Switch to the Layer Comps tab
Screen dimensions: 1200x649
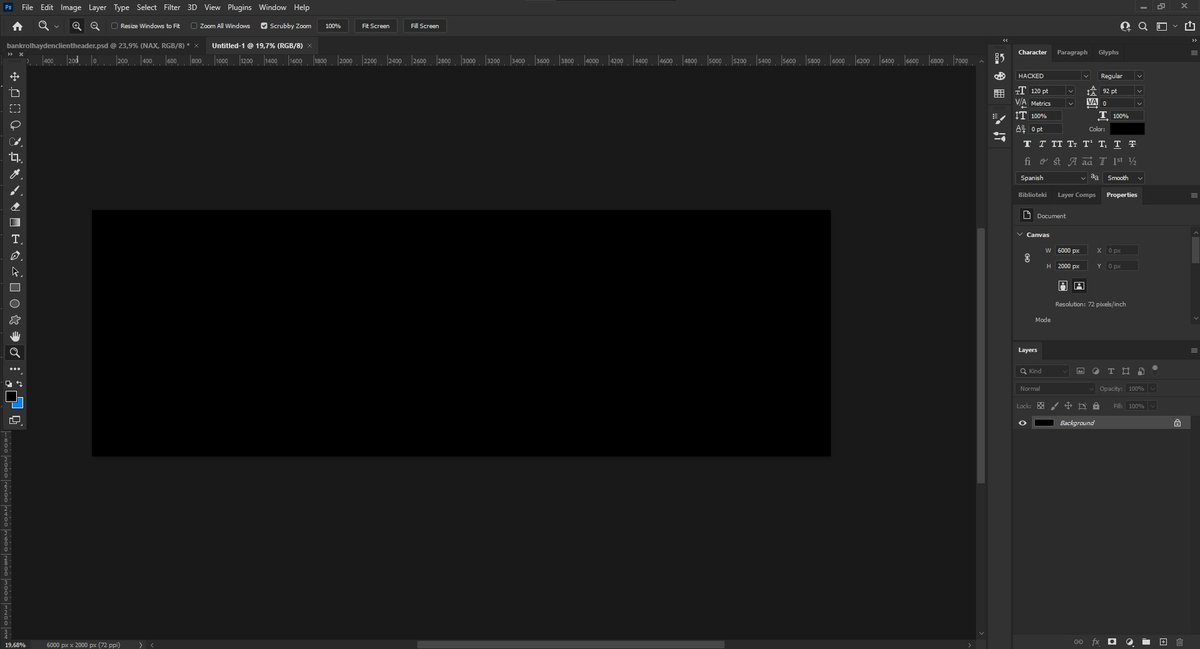click(1077, 195)
